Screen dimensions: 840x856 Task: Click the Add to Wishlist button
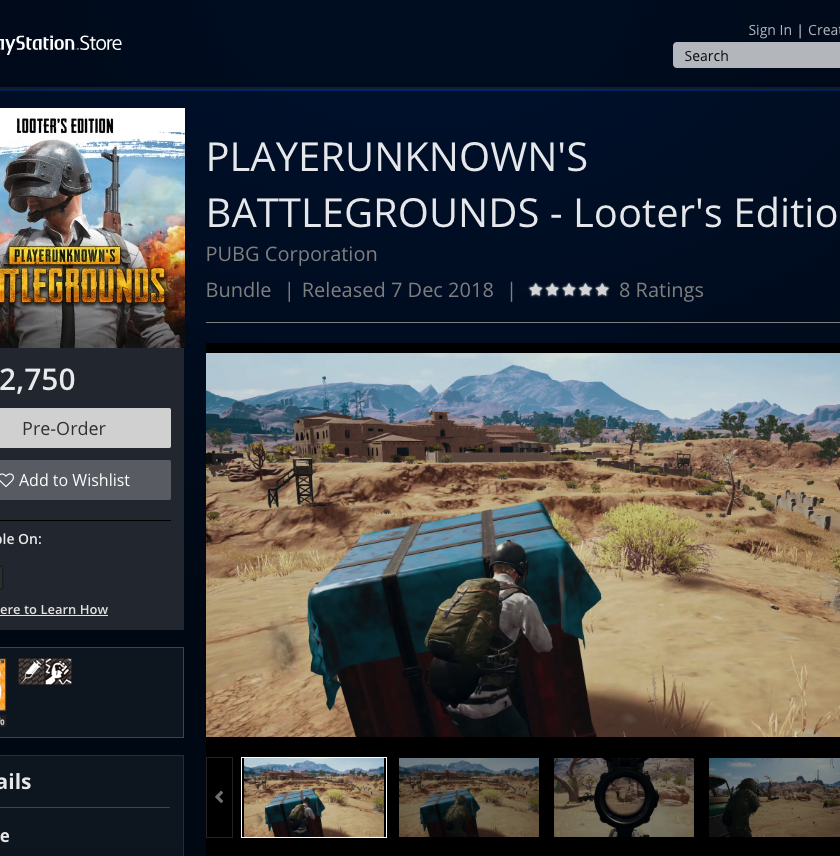pos(85,480)
